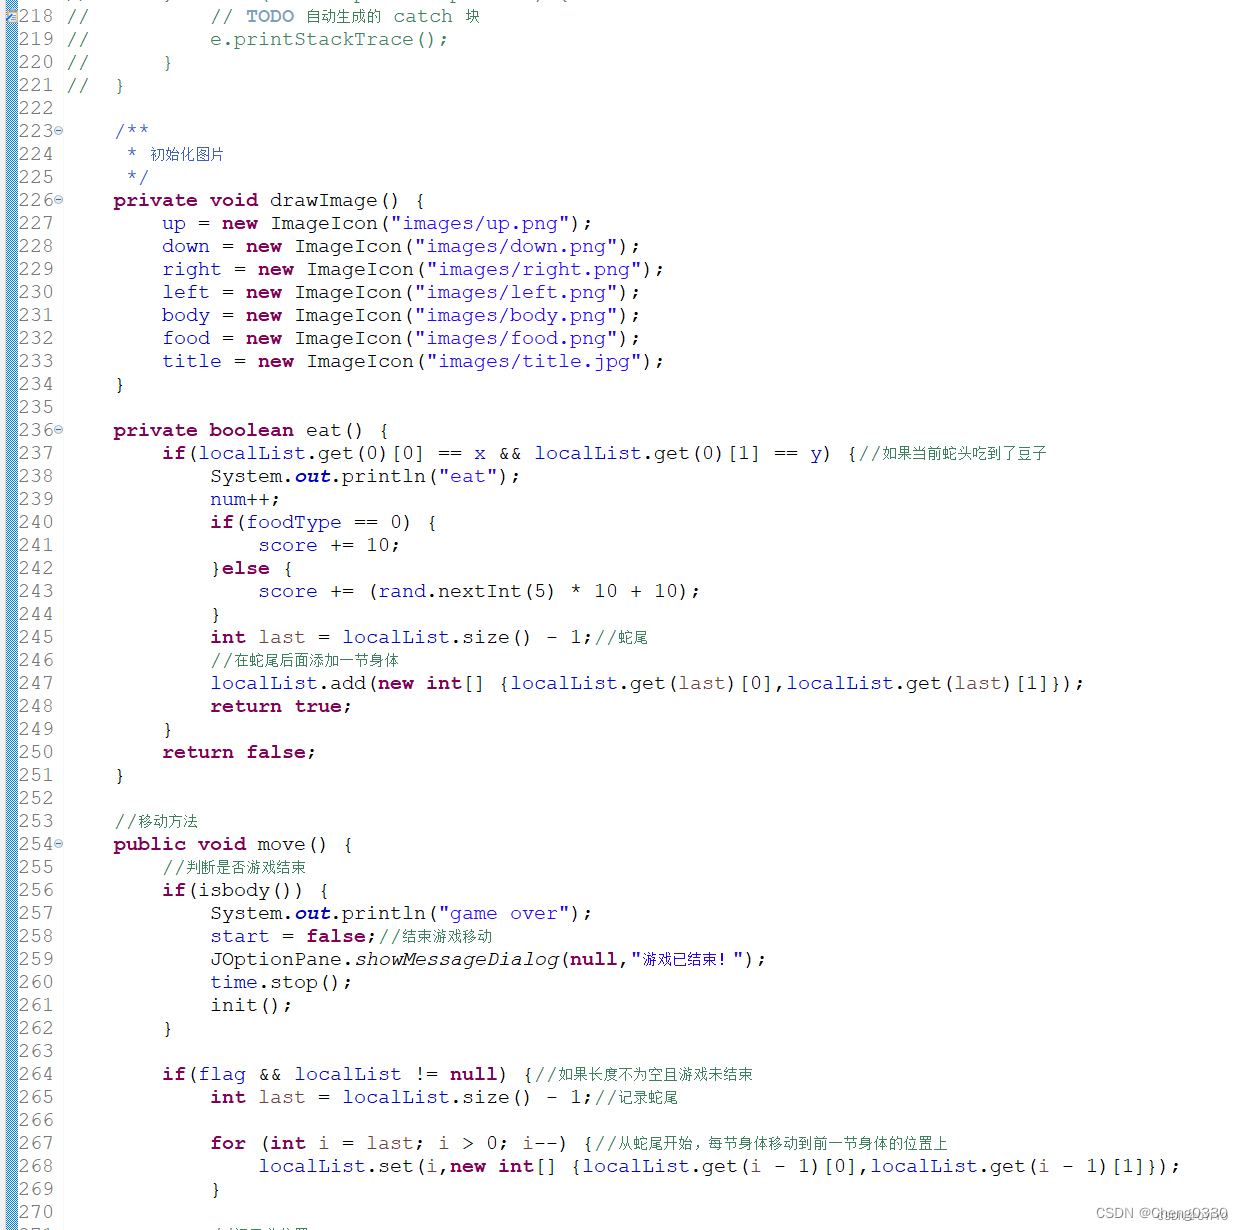
Task: Click the "images/title.jpg" string literal
Action: [534, 361]
